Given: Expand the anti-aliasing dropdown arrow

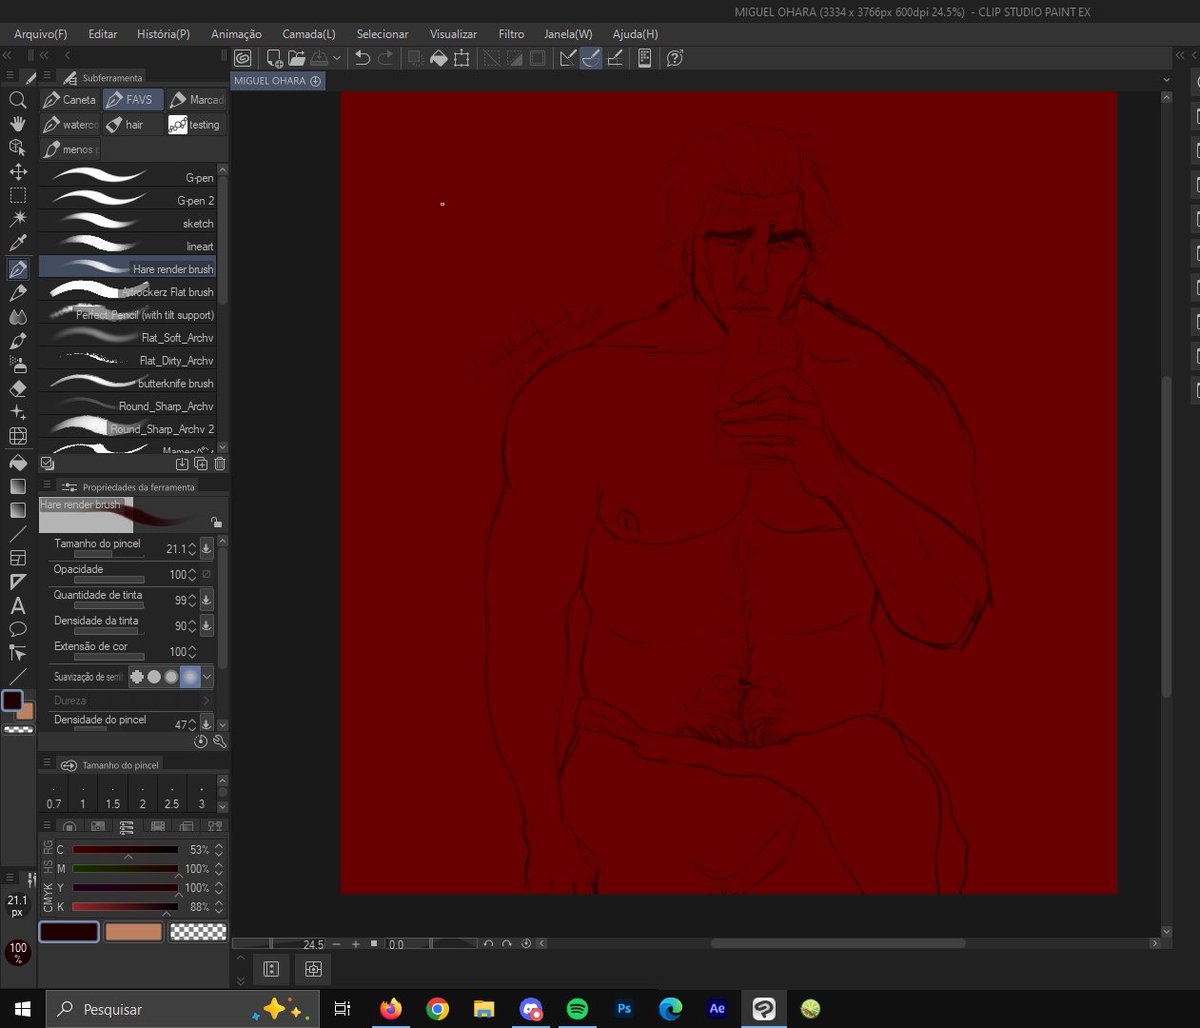Looking at the screenshot, I should click(207, 677).
